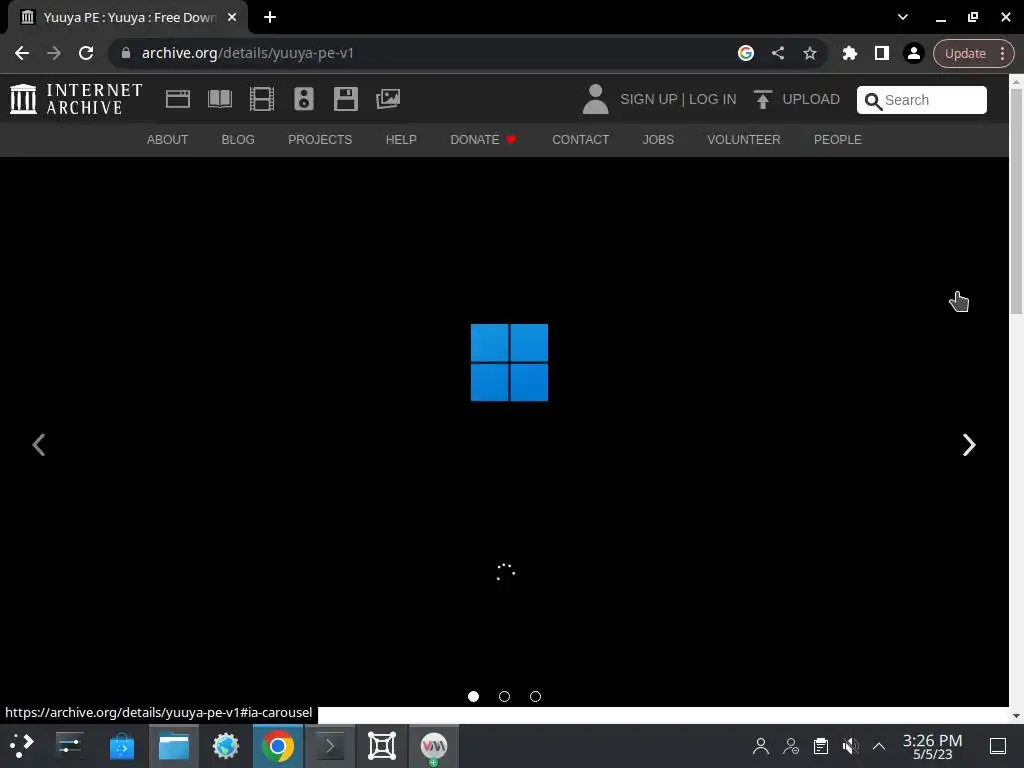The height and width of the screenshot is (768, 1024).
Task: Toggle the volume icon in system tray
Action: [850, 746]
